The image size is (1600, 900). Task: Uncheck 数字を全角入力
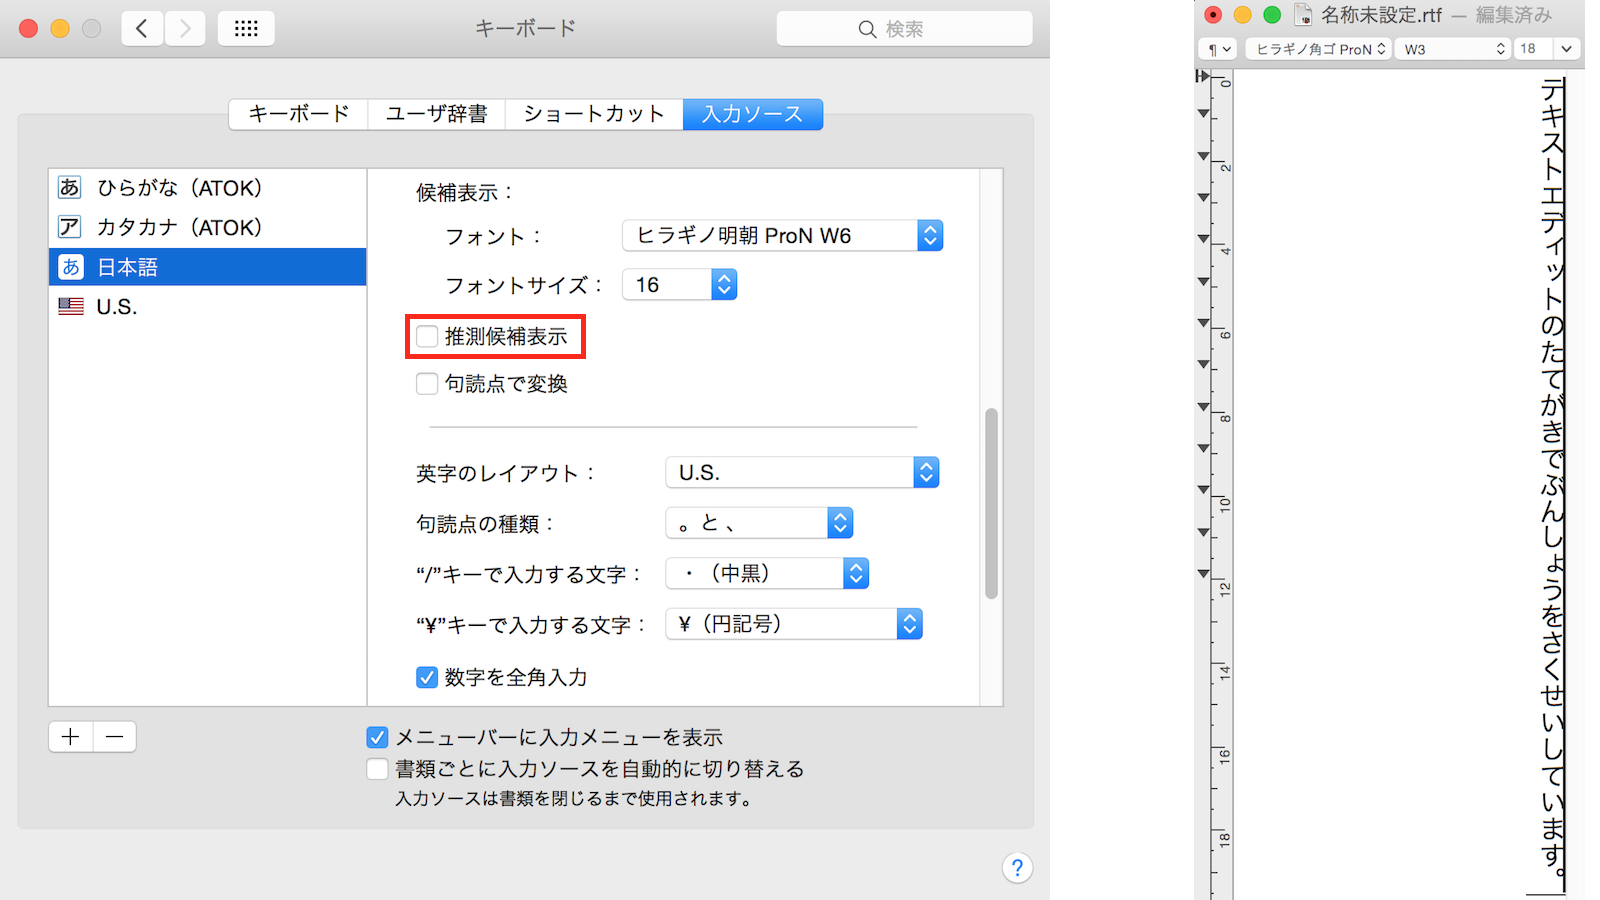point(427,678)
